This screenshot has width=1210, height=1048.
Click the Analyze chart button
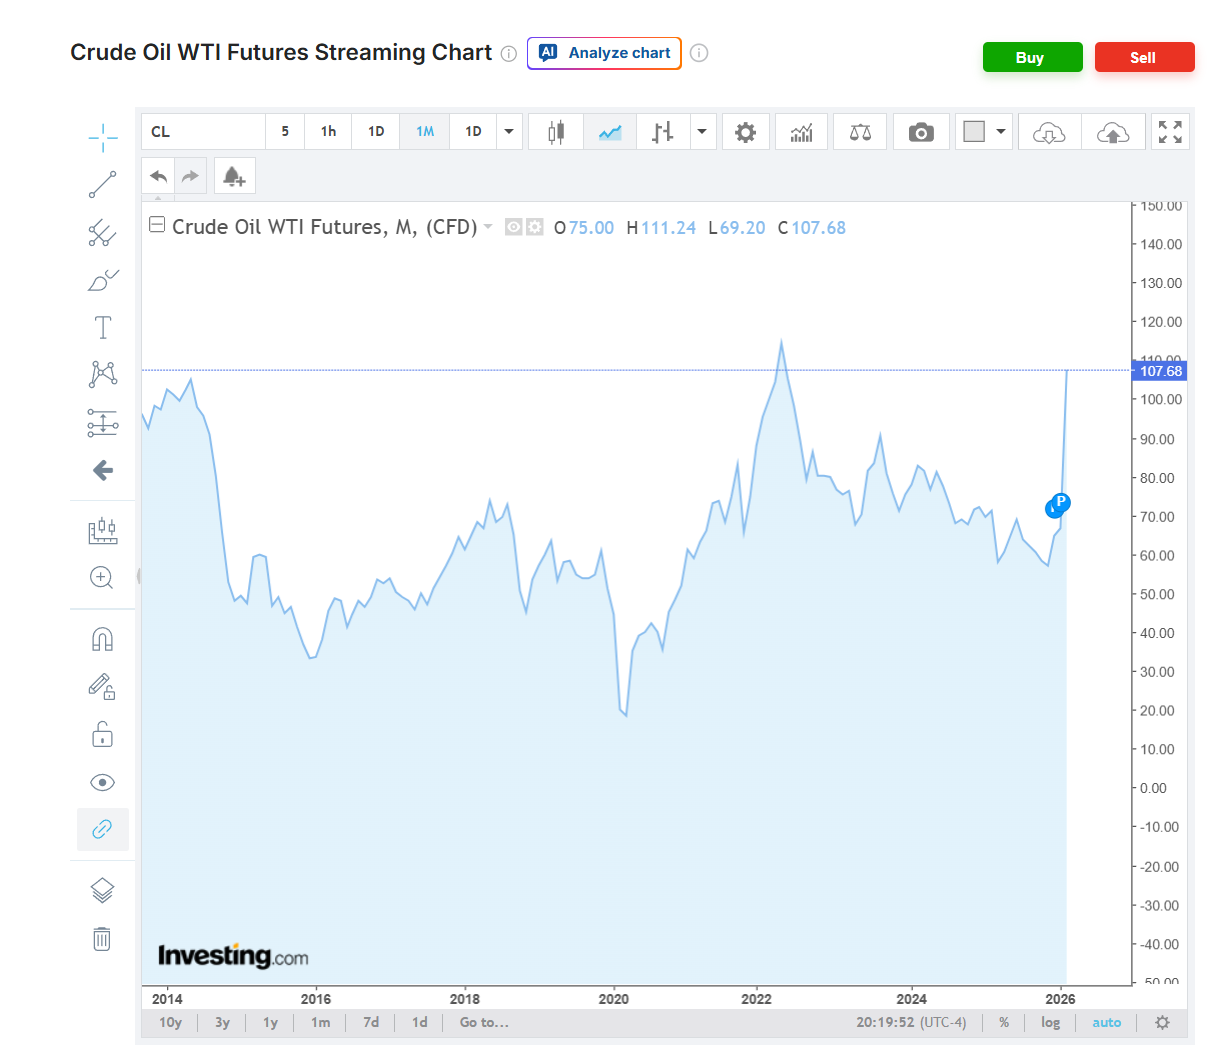click(604, 53)
